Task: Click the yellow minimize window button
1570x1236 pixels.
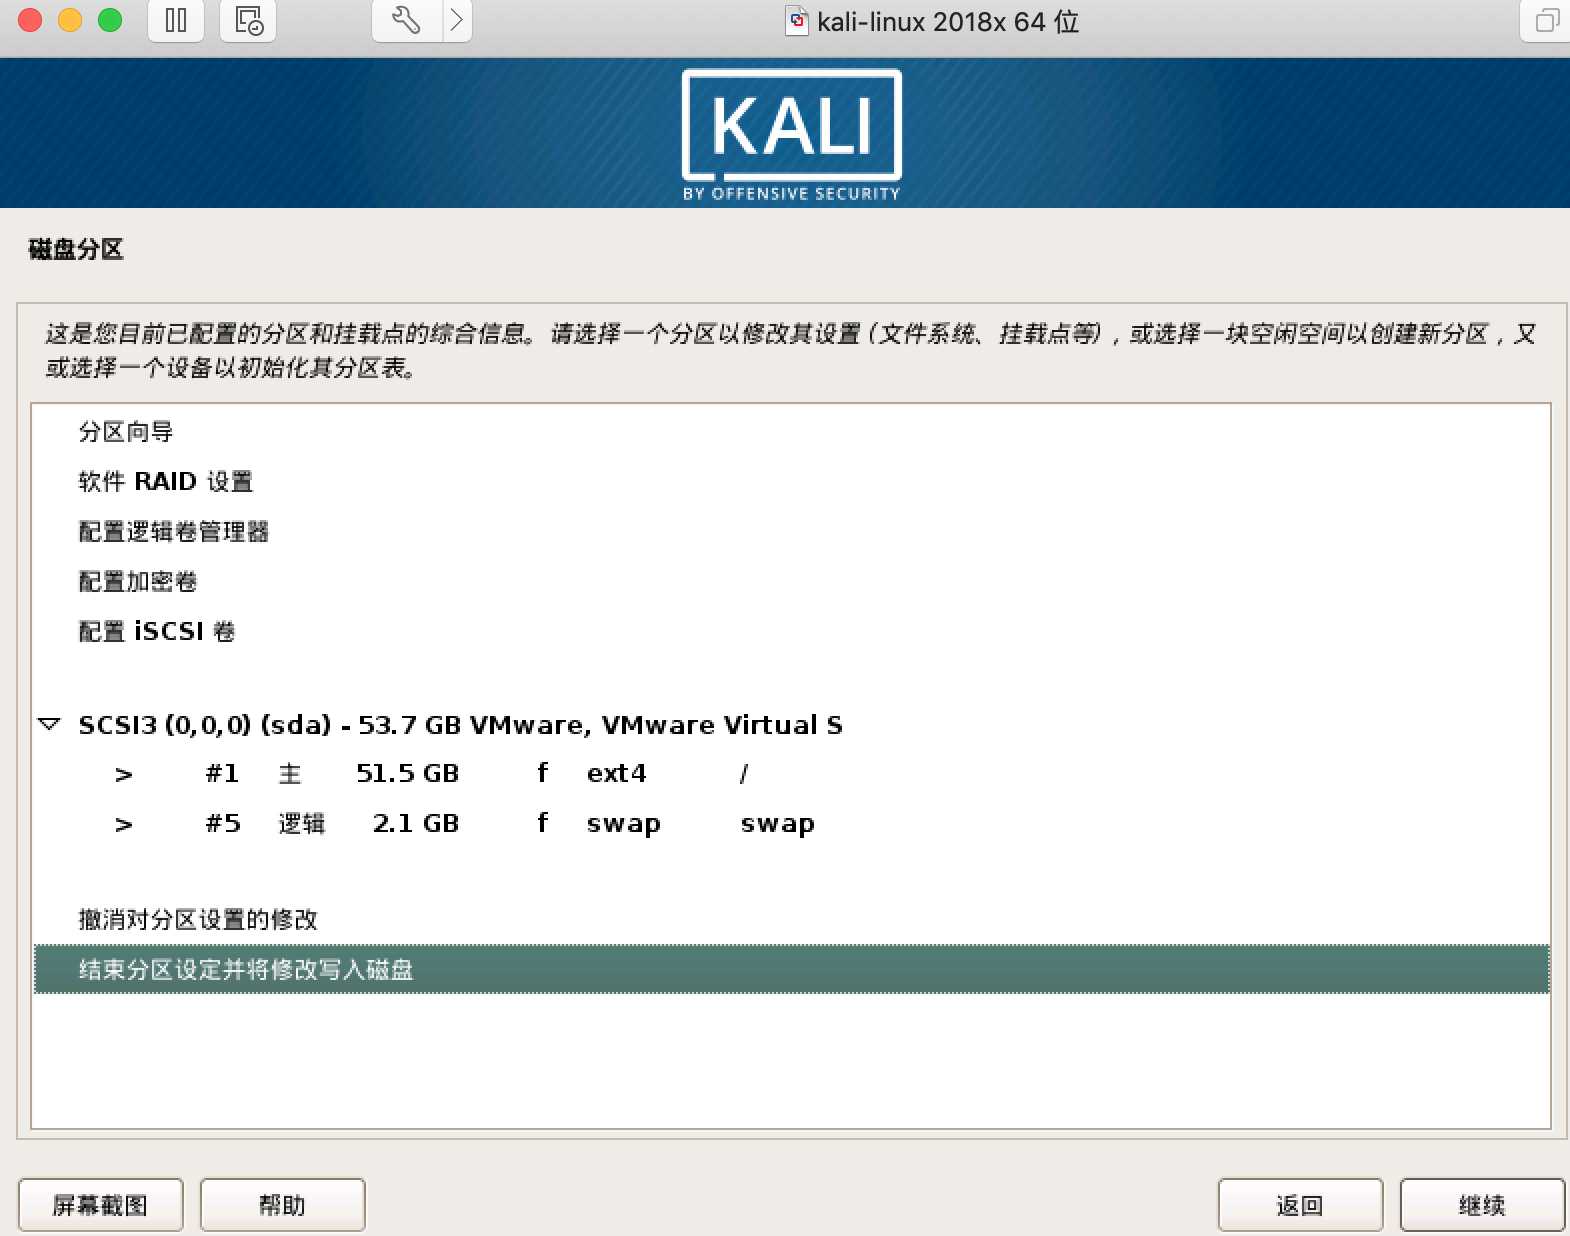Action: [x=70, y=20]
